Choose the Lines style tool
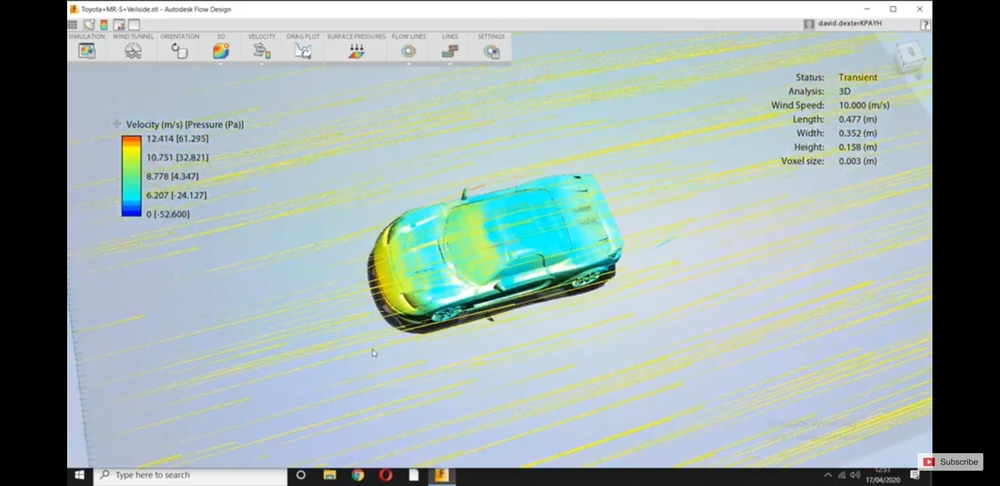The width and height of the screenshot is (1000, 486). [450, 52]
